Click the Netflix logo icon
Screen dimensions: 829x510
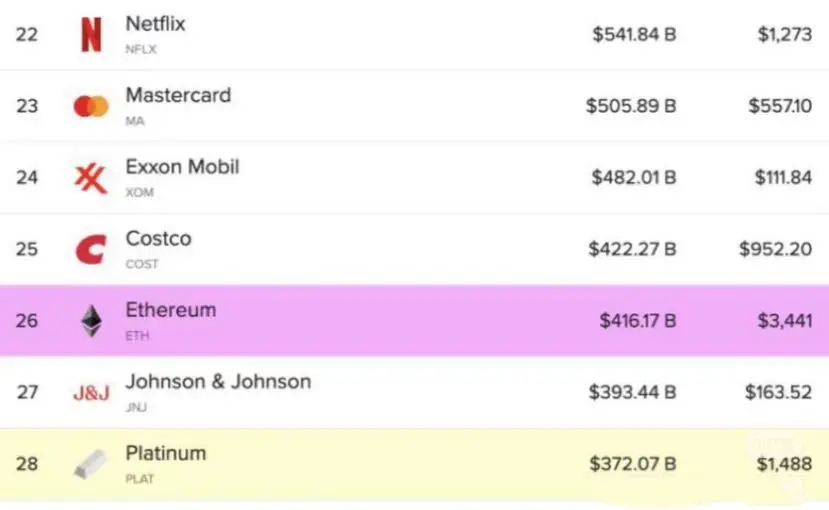[x=91, y=35]
